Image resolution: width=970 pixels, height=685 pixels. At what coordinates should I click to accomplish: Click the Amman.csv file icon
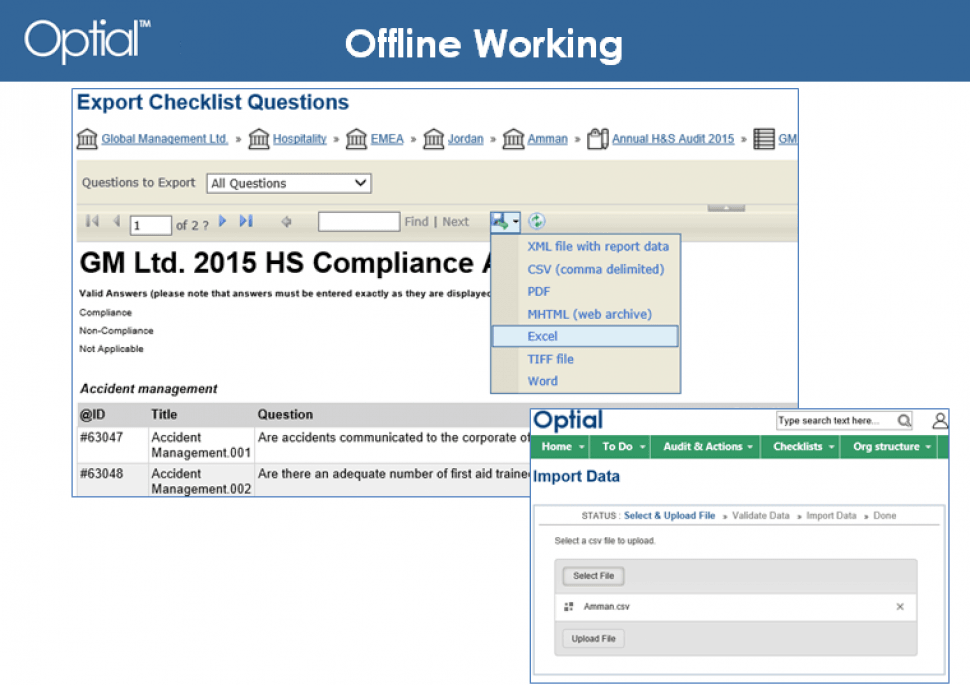pos(569,606)
